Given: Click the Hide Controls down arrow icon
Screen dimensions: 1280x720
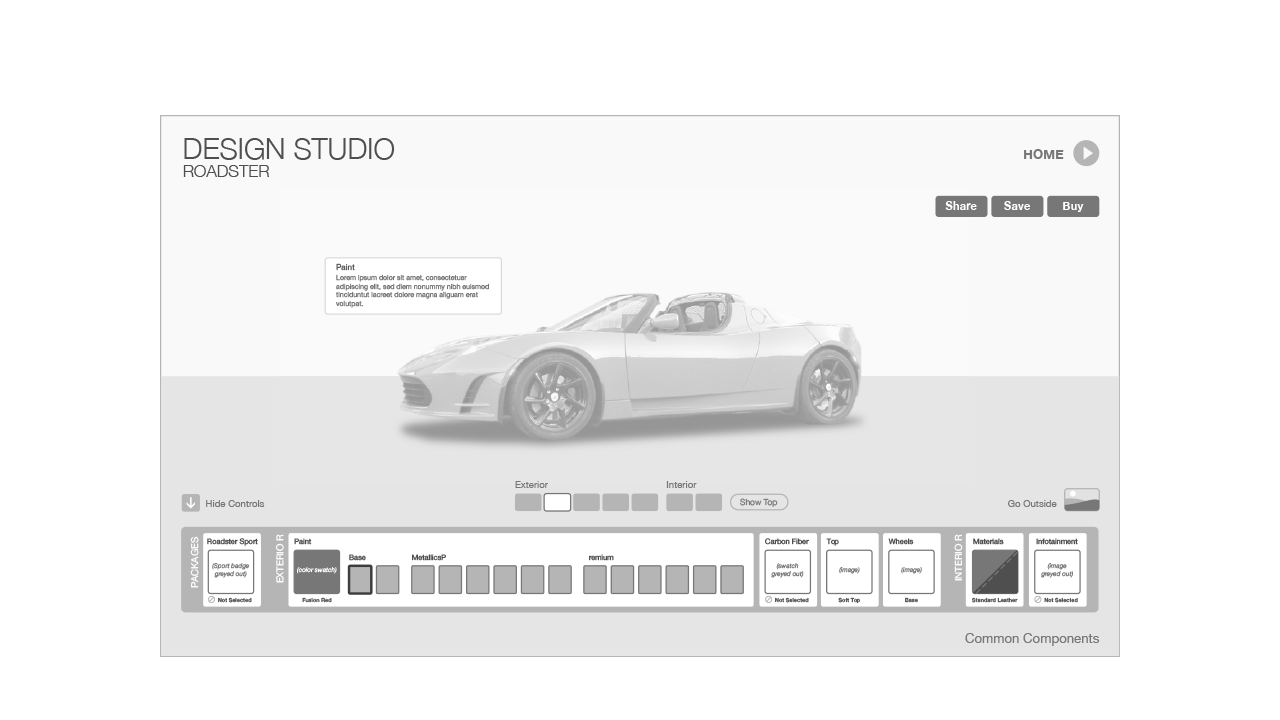Looking at the screenshot, I should tap(191, 503).
